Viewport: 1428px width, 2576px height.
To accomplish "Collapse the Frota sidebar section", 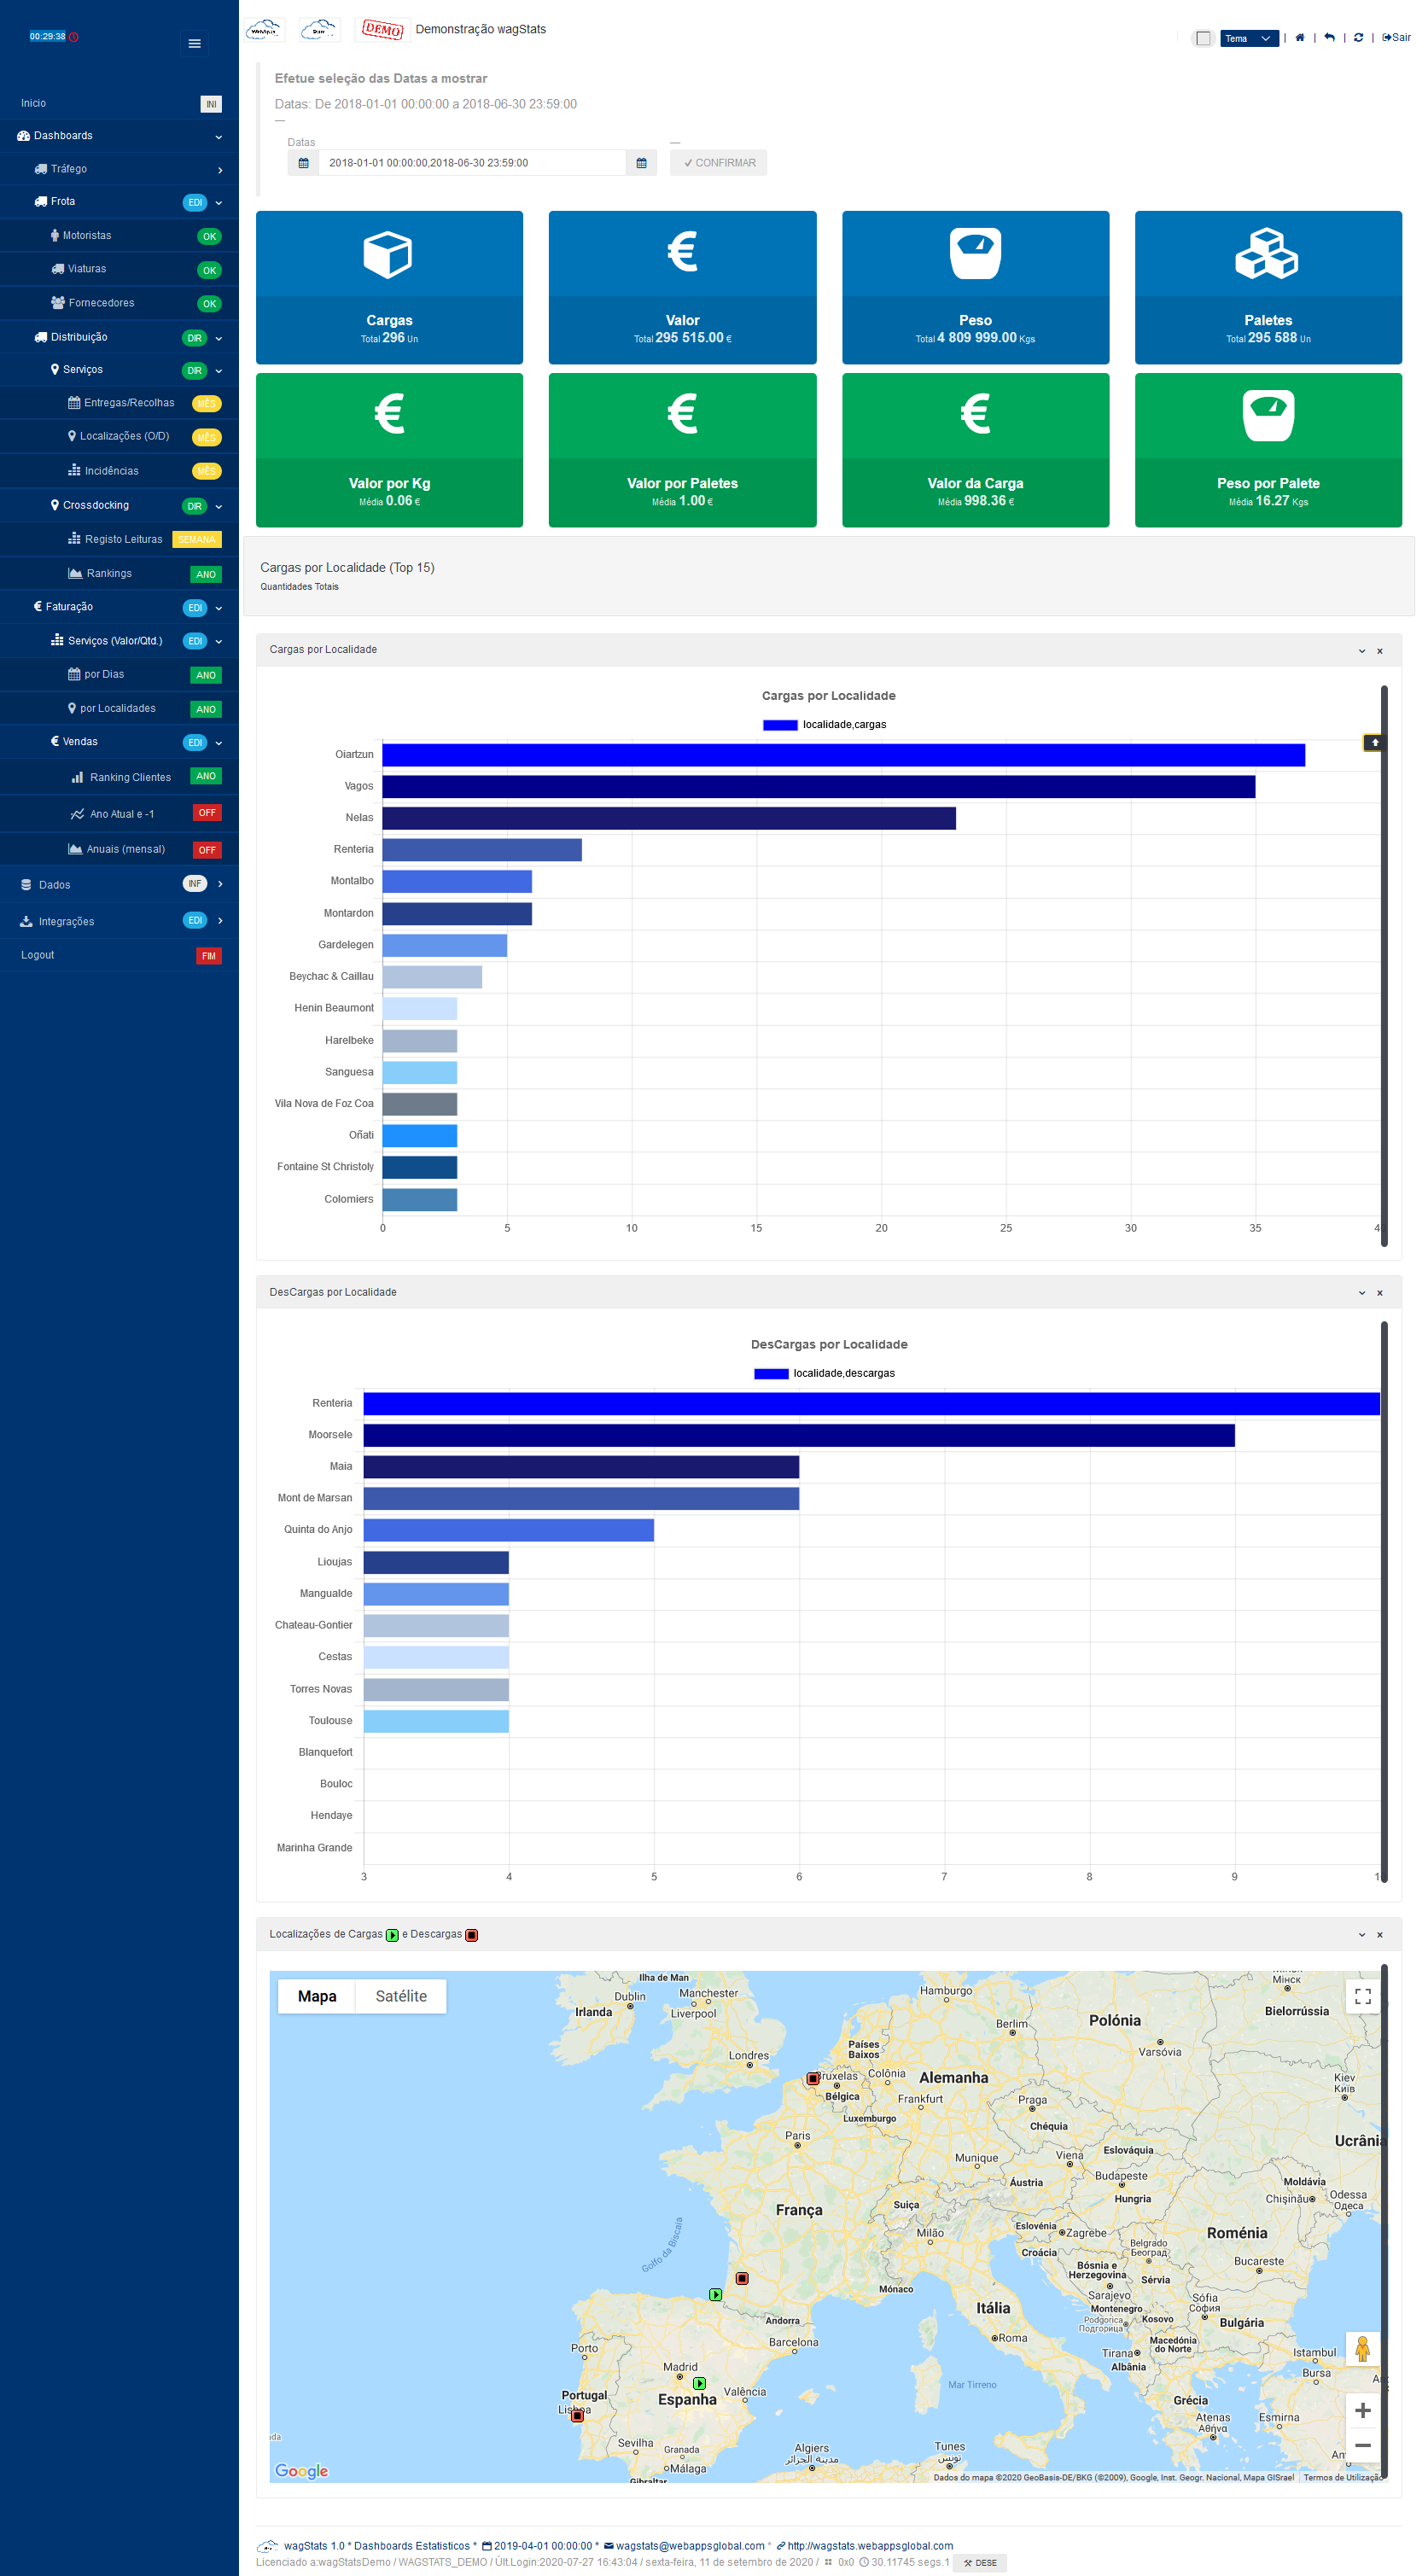I will tap(119, 202).
